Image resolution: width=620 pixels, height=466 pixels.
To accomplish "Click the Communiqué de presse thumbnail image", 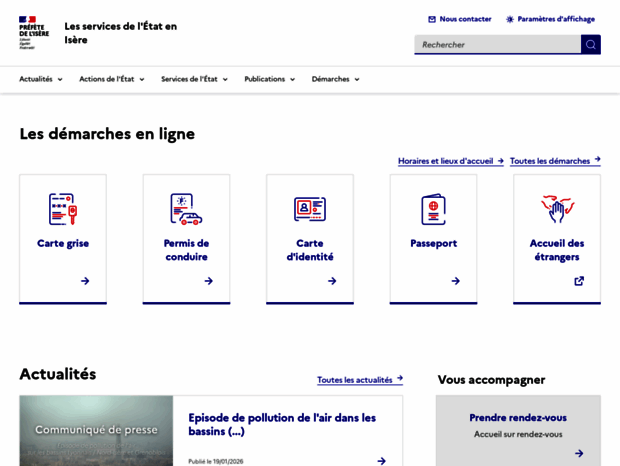I will click(x=96, y=430).
